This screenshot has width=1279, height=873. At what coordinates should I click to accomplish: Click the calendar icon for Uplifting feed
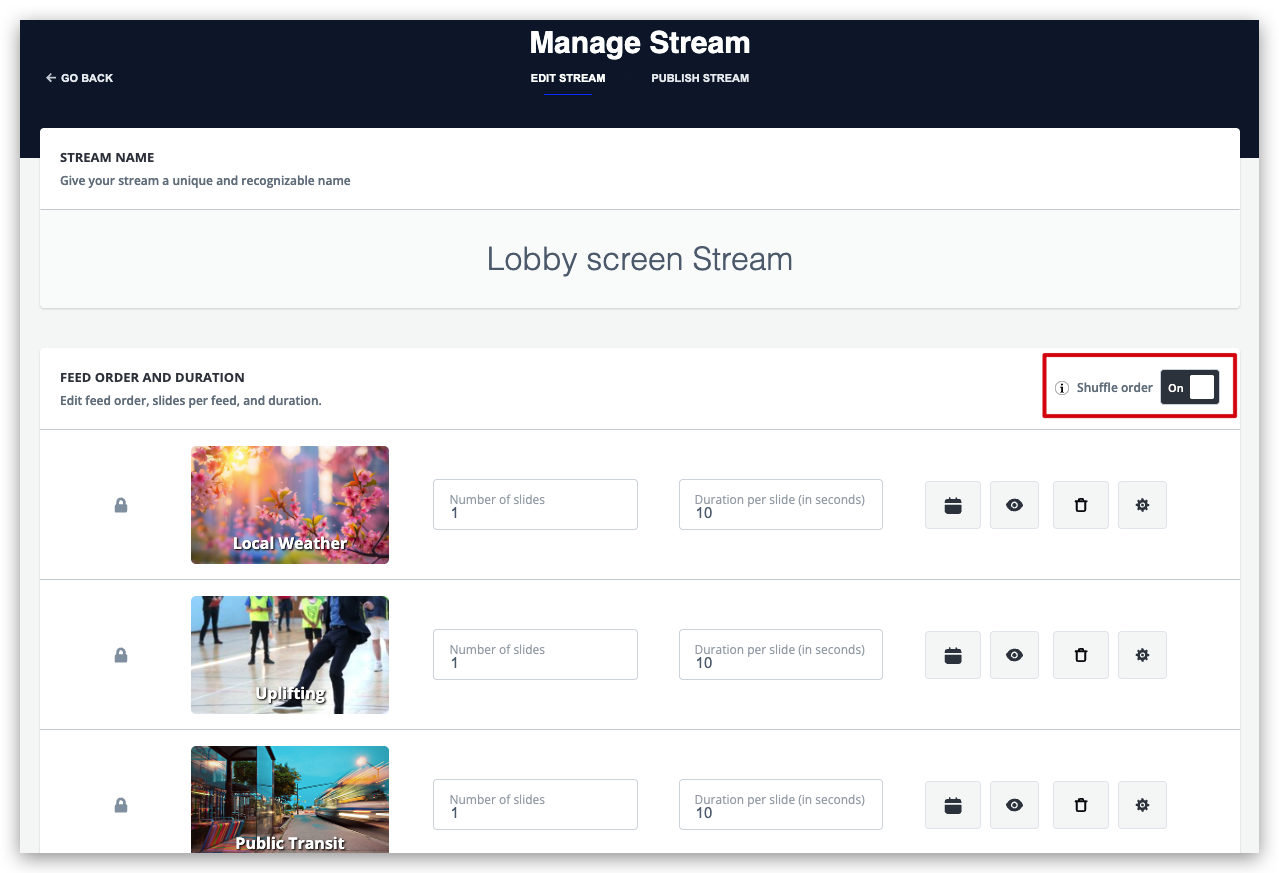[952, 655]
